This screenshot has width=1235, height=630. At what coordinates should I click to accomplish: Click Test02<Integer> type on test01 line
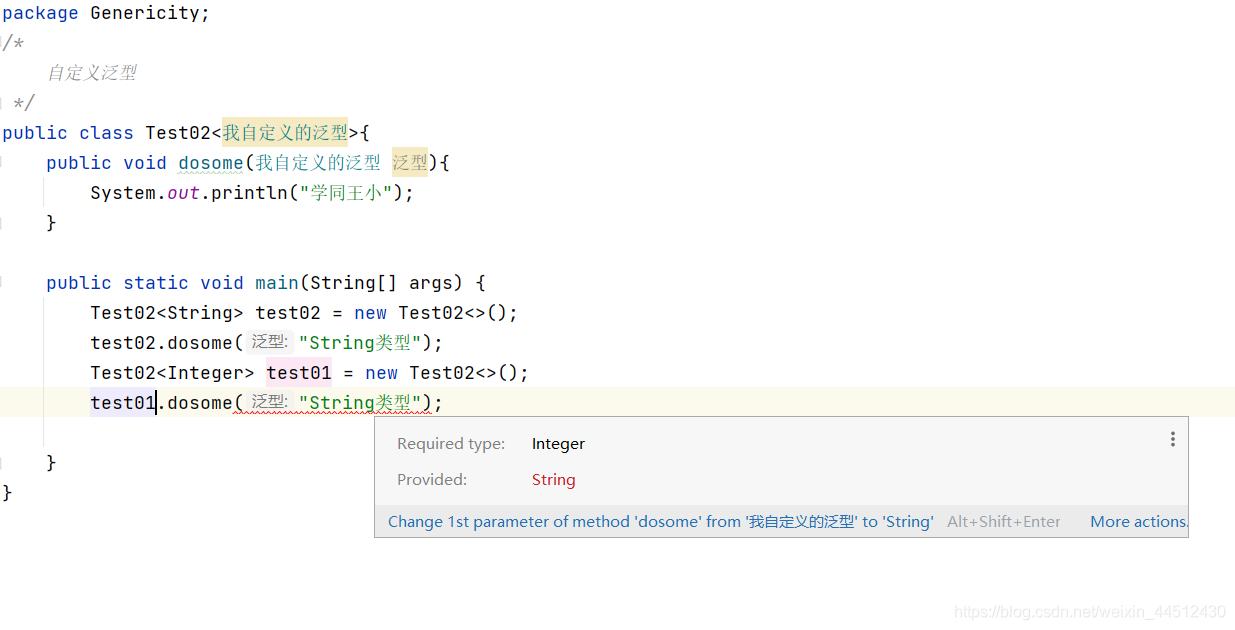[x=173, y=373]
